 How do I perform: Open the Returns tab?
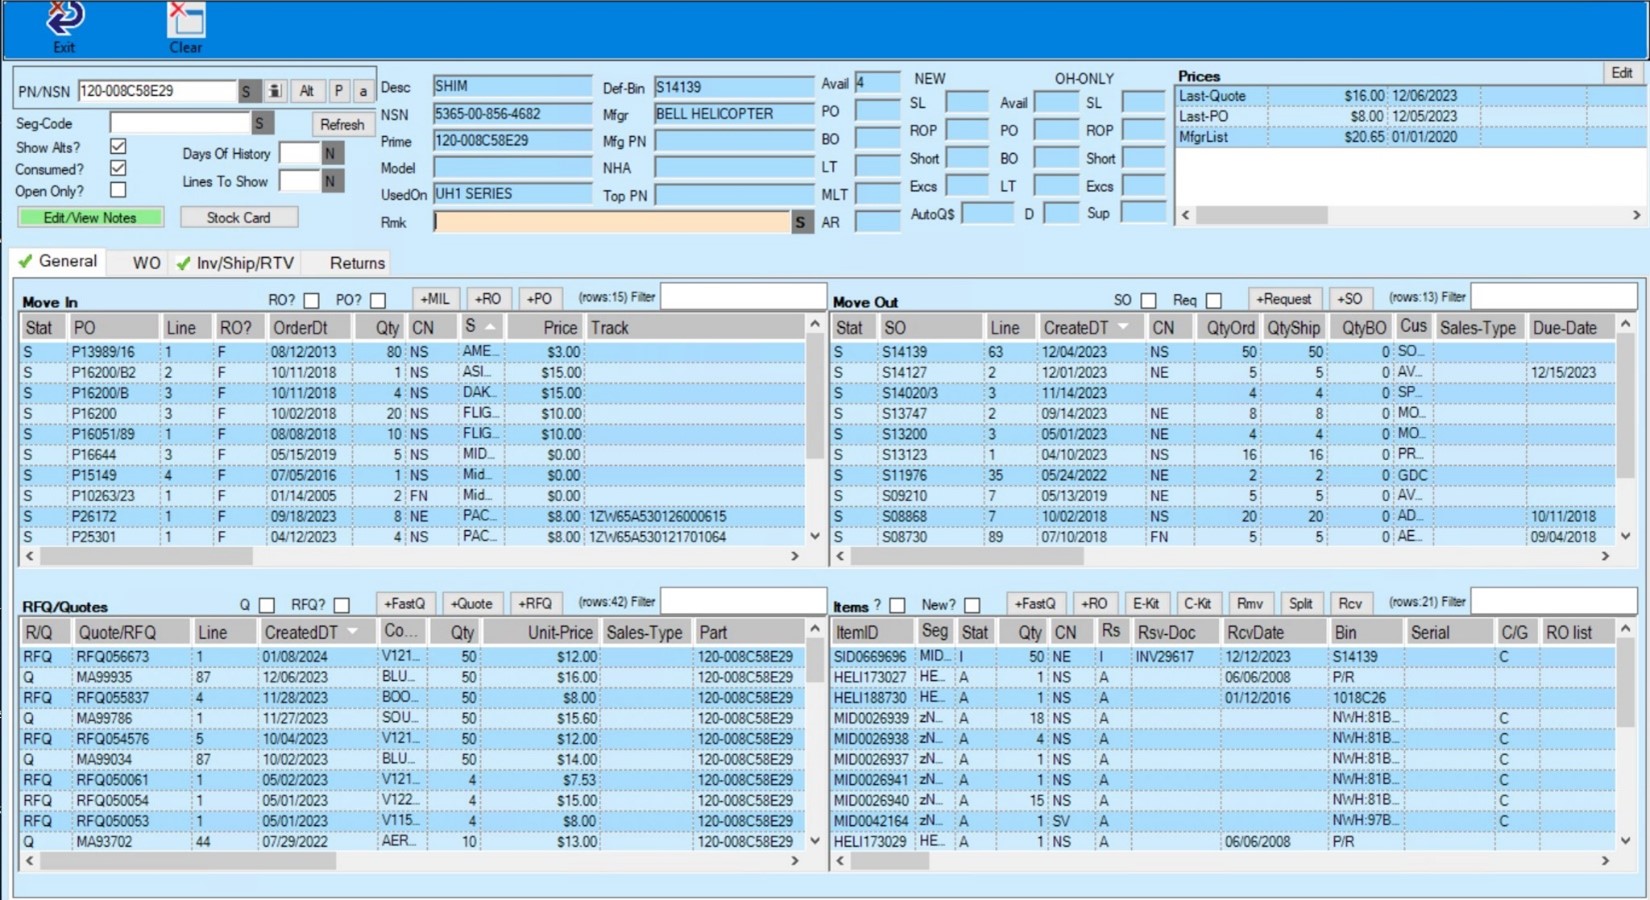point(355,262)
